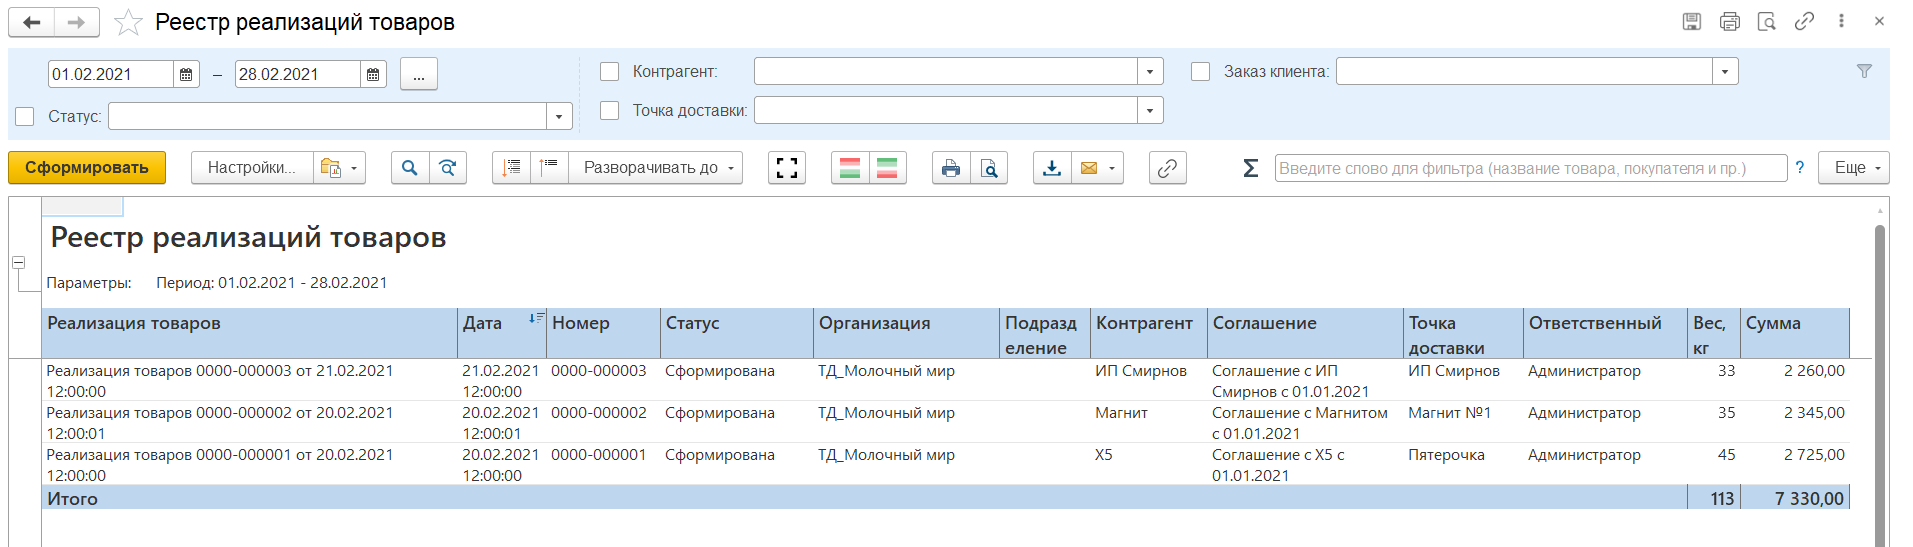This screenshot has width=1913, height=547.
Task: Click the printer icon in report toolbar
Action: tap(951, 168)
